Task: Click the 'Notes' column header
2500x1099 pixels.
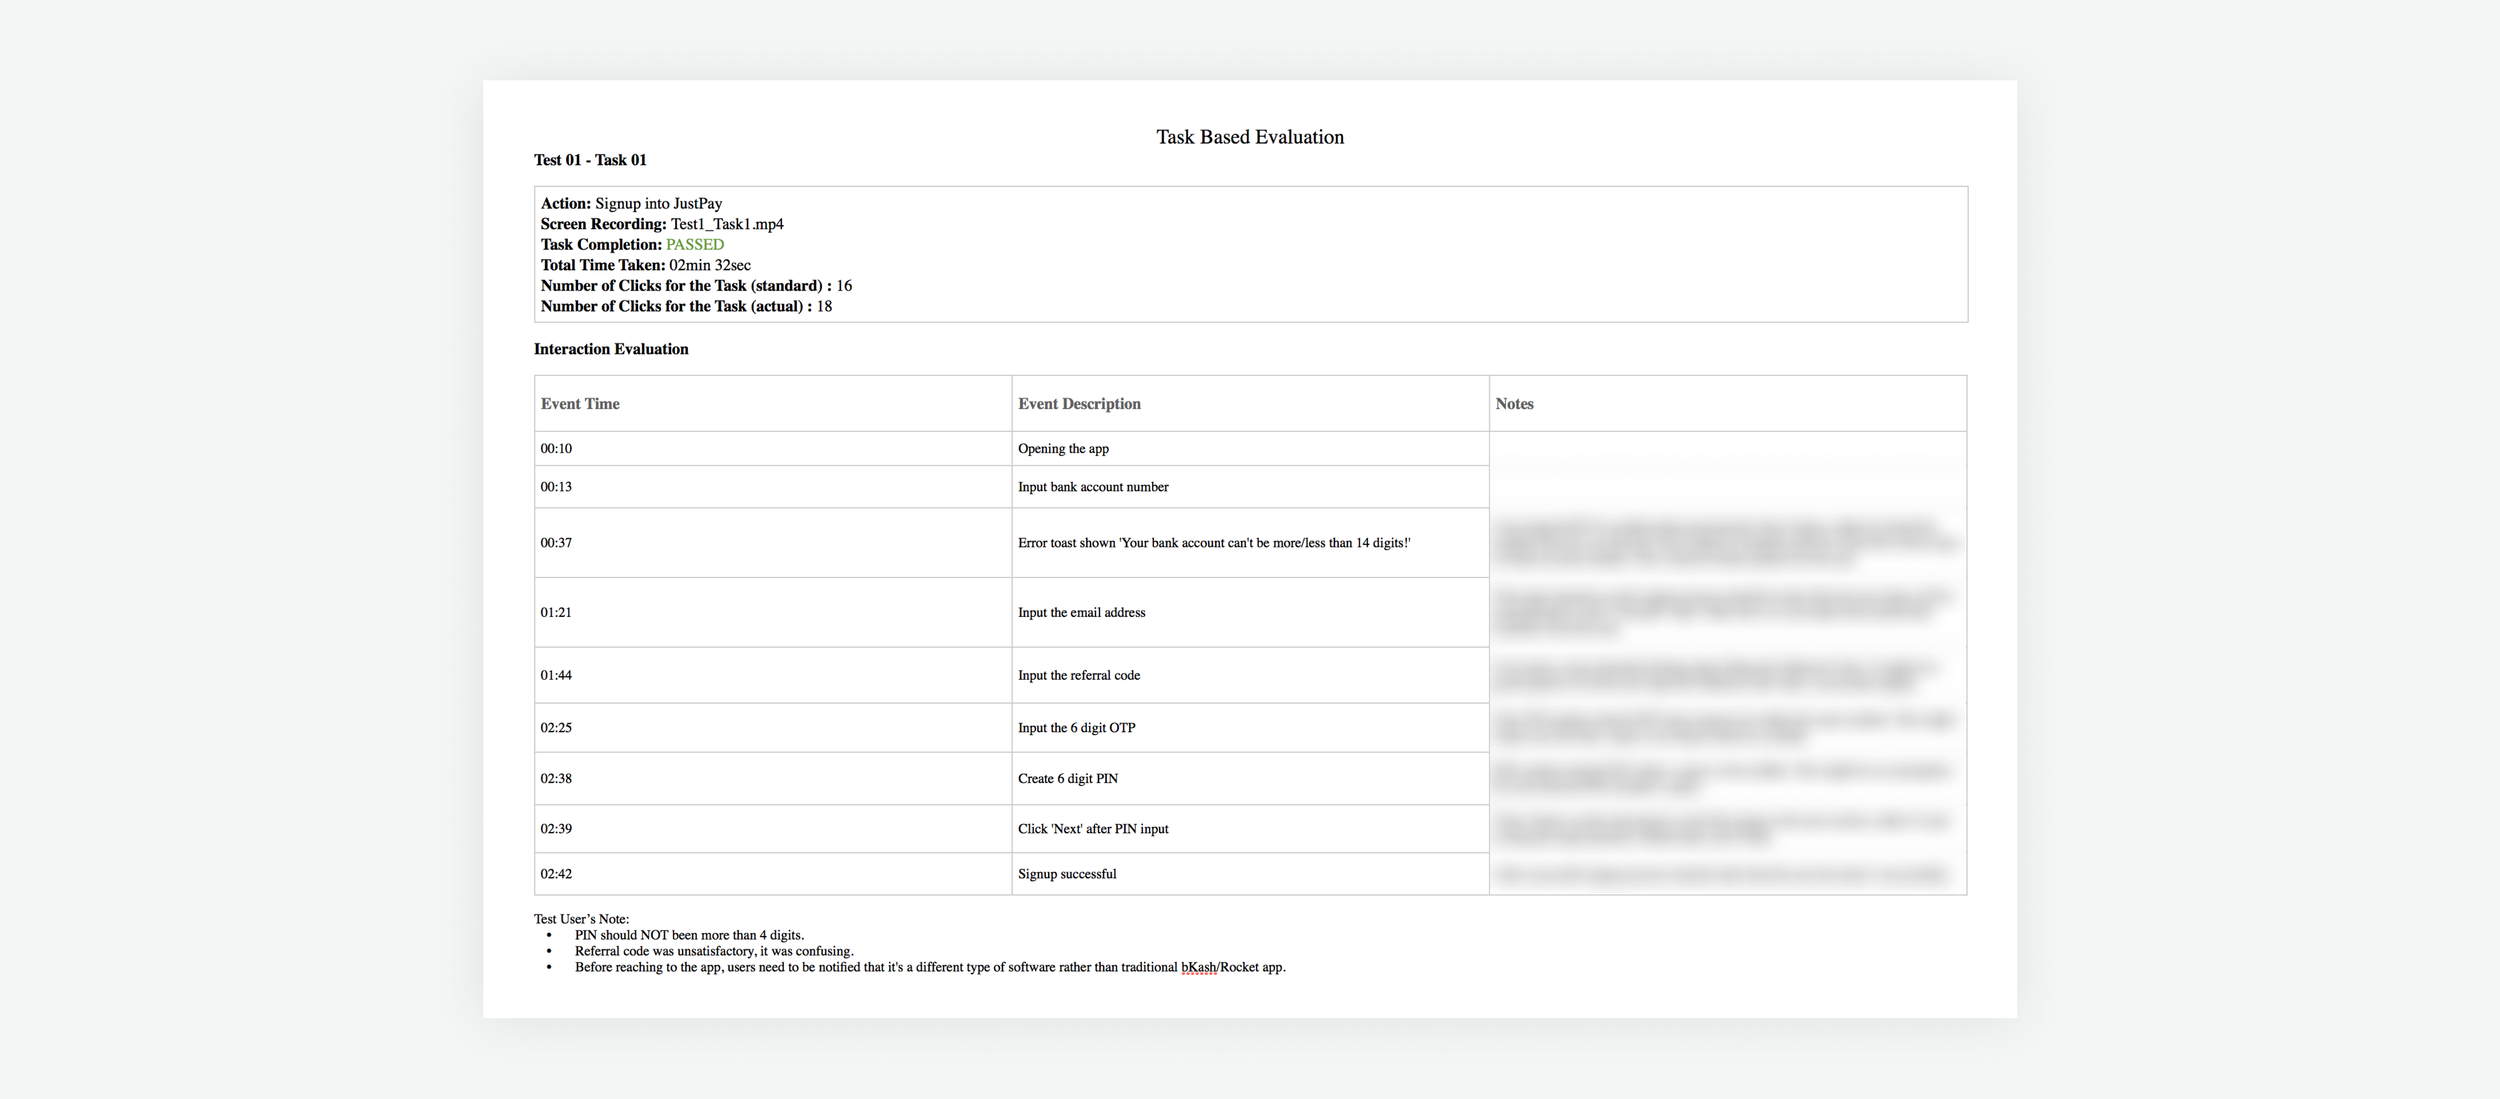Action: [1514, 404]
